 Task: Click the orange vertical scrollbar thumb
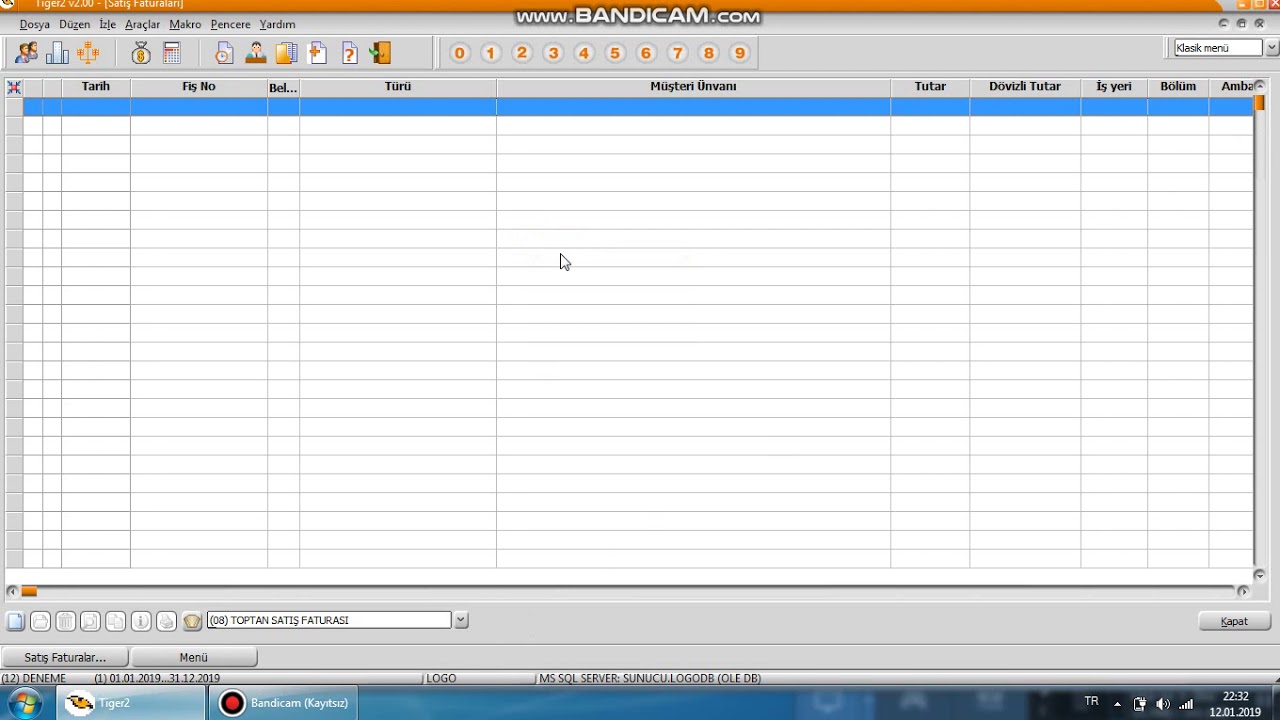click(1260, 102)
